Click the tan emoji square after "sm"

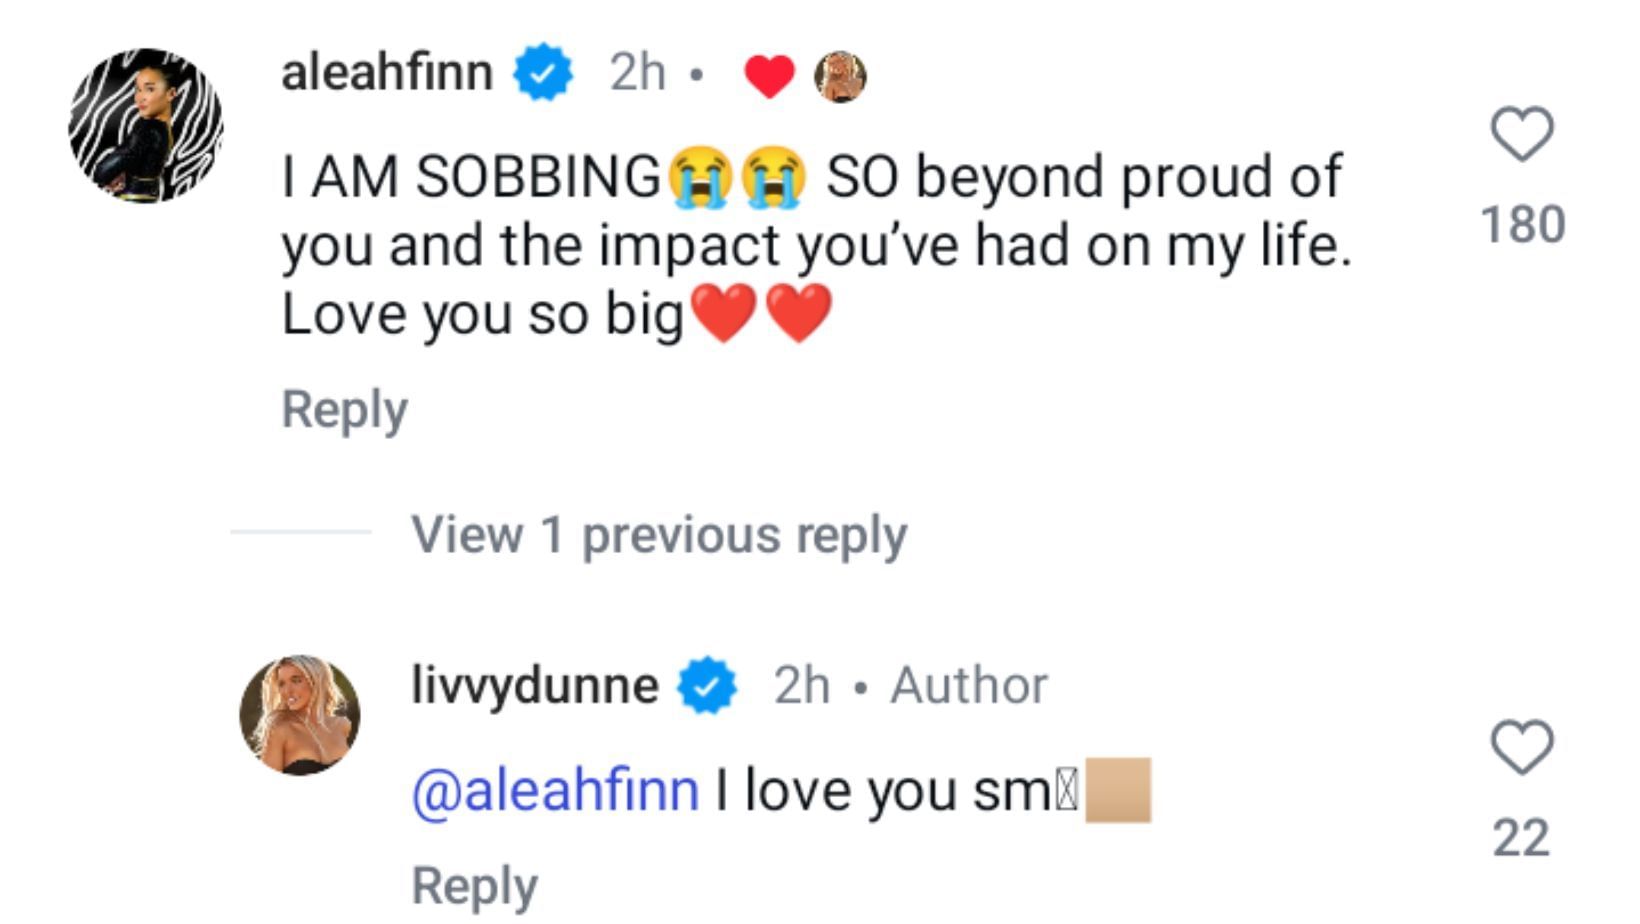[x=1118, y=791]
